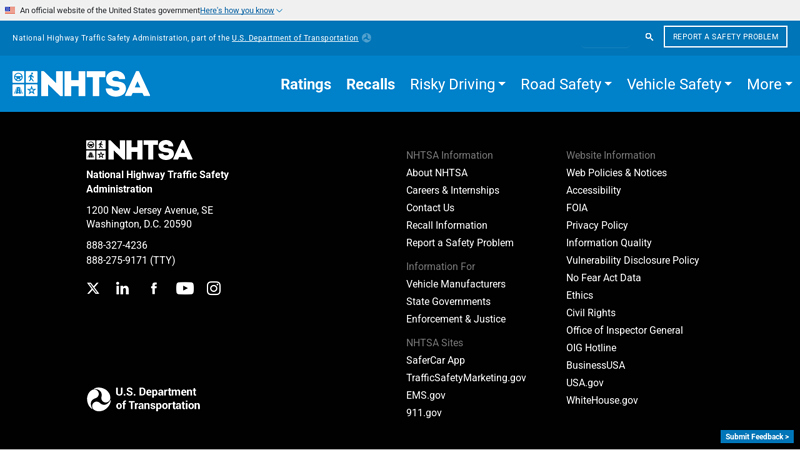Open the No Fear Act Data link
Screen dimensions: 800x450
tap(603, 278)
